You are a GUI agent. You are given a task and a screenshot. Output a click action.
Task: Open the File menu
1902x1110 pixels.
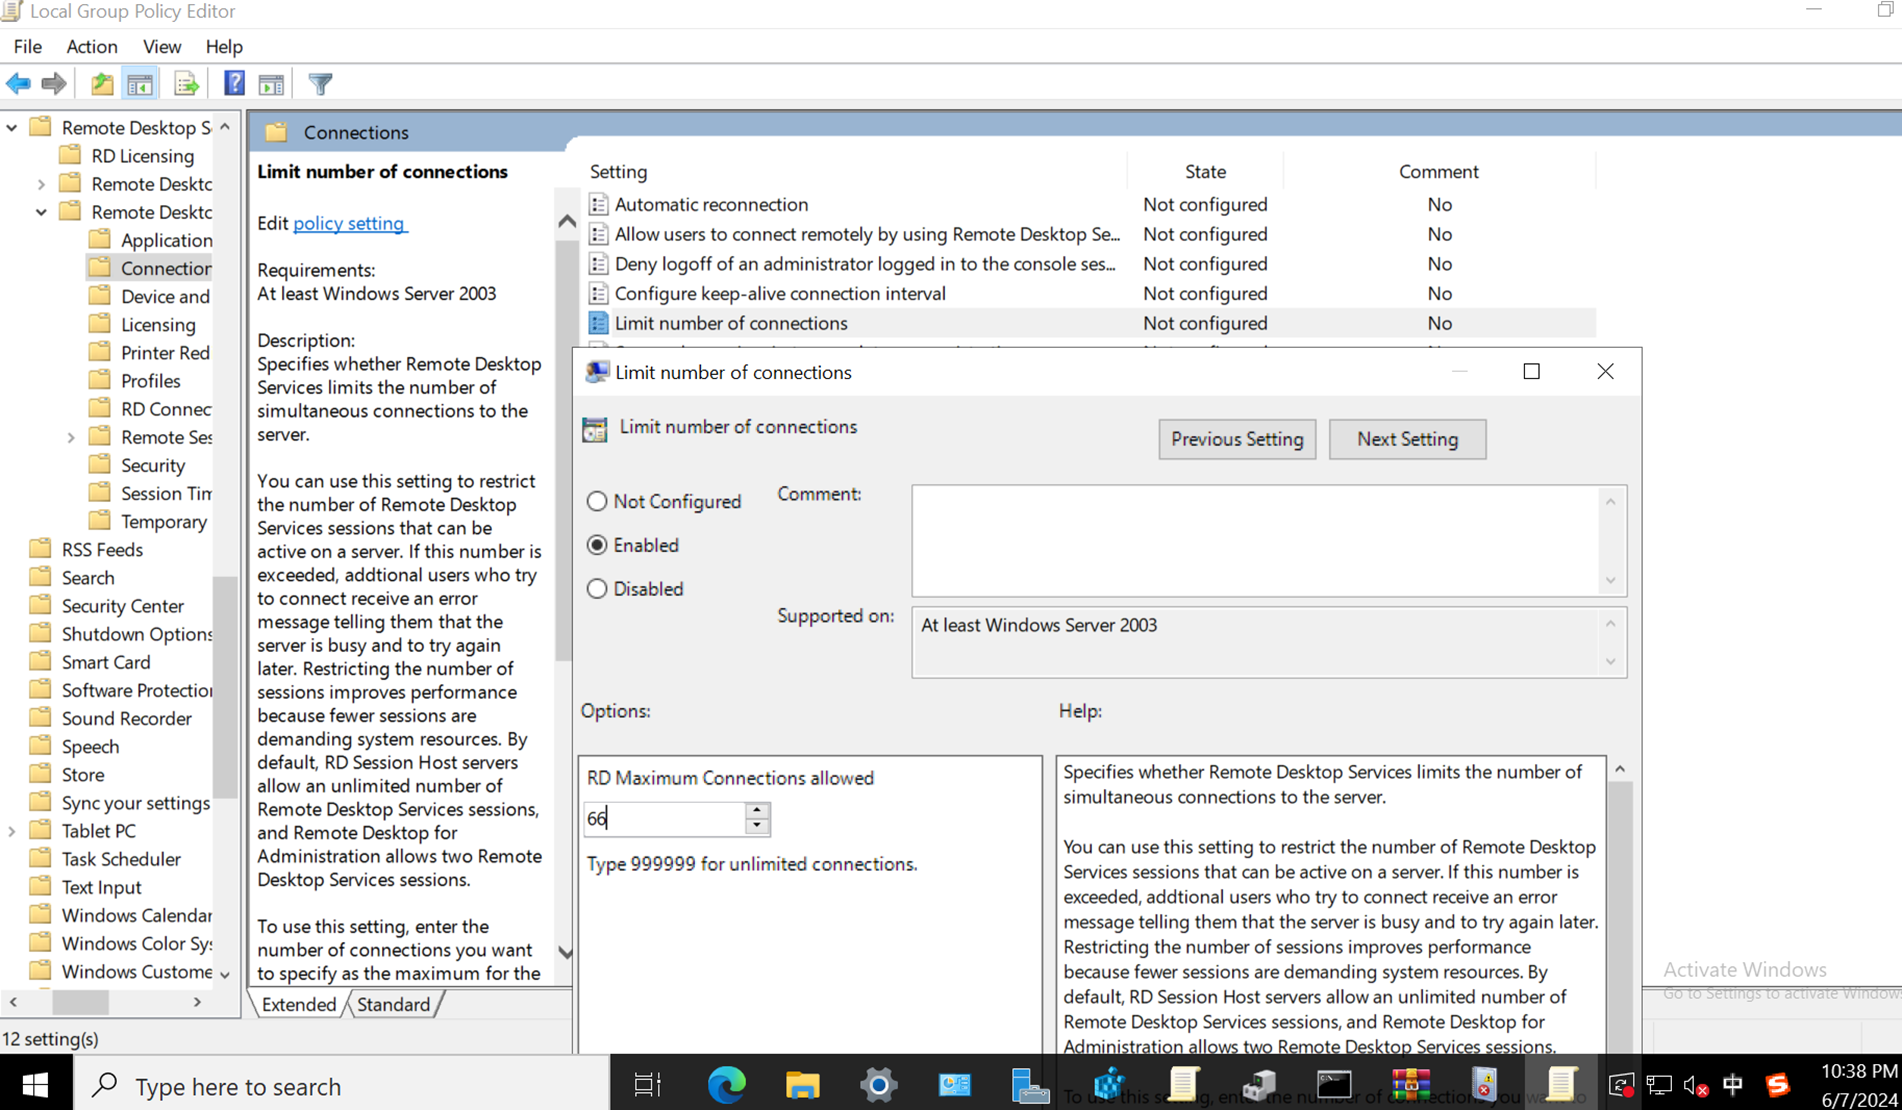(x=27, y=47)
